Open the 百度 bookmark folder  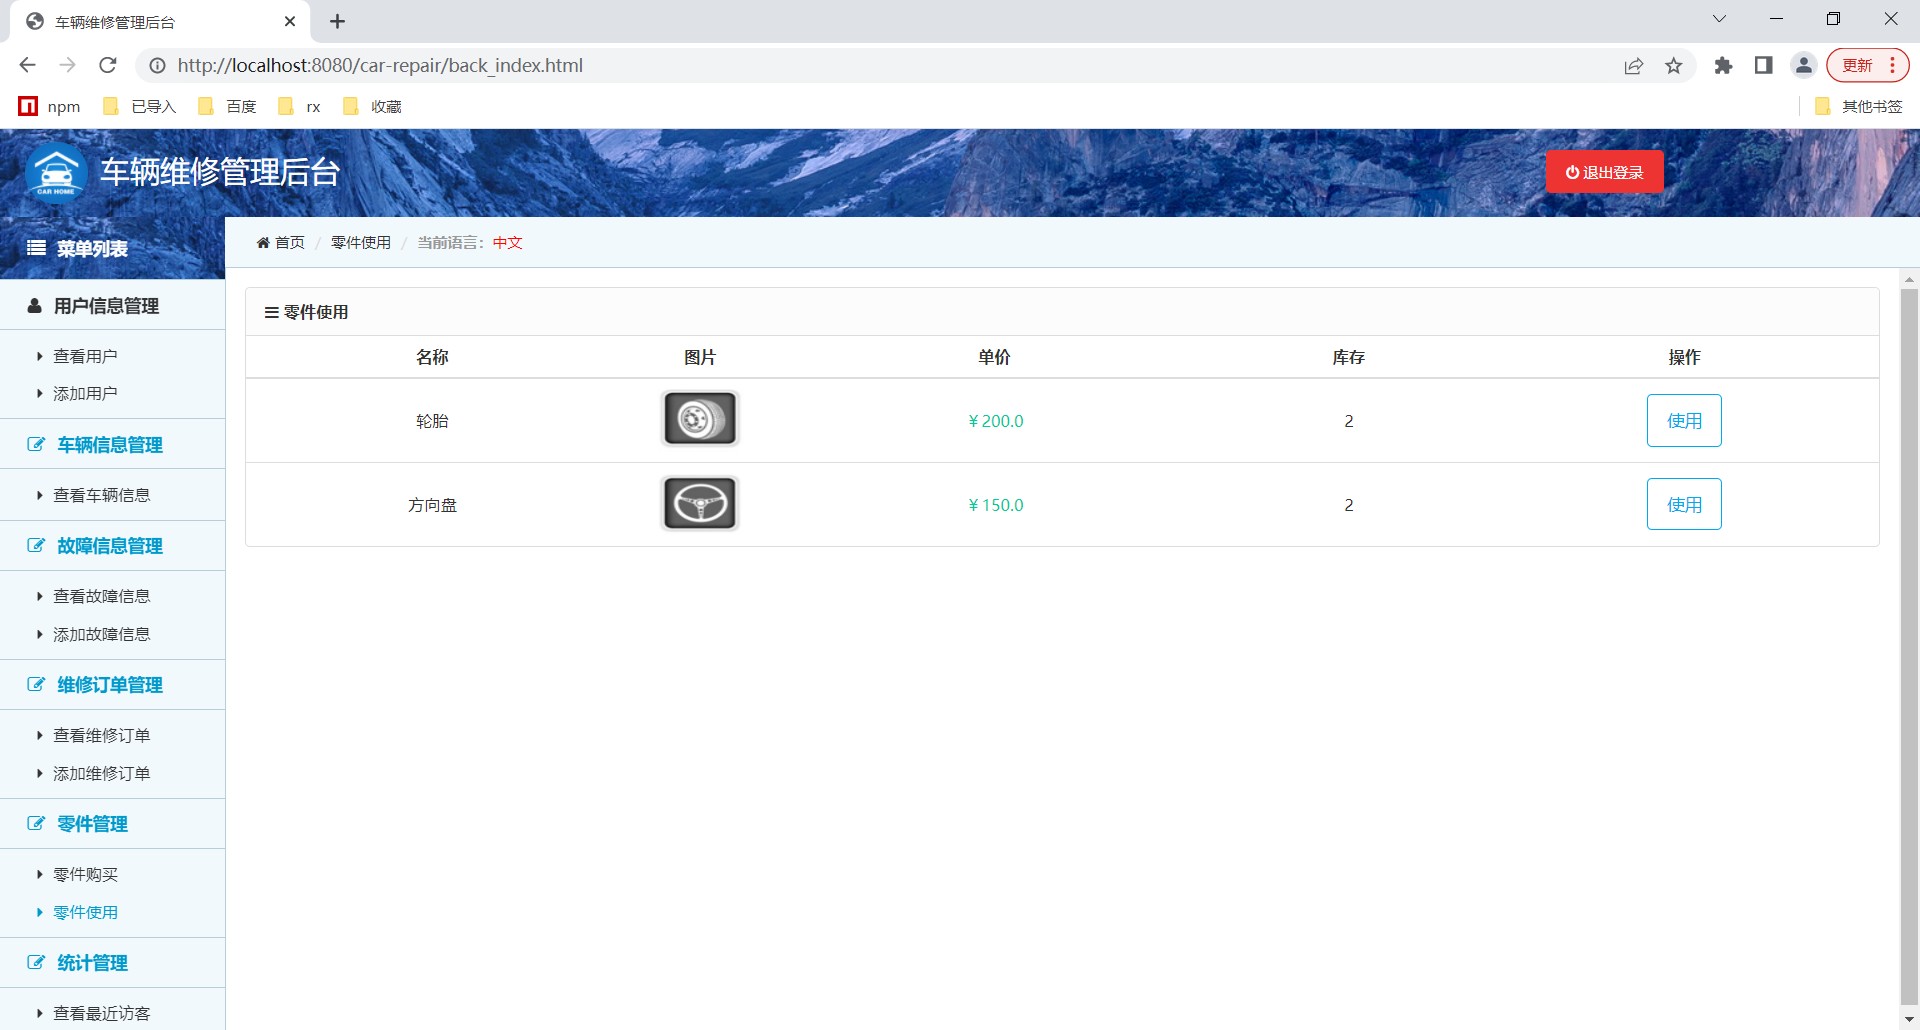click(x=228, y=107)
